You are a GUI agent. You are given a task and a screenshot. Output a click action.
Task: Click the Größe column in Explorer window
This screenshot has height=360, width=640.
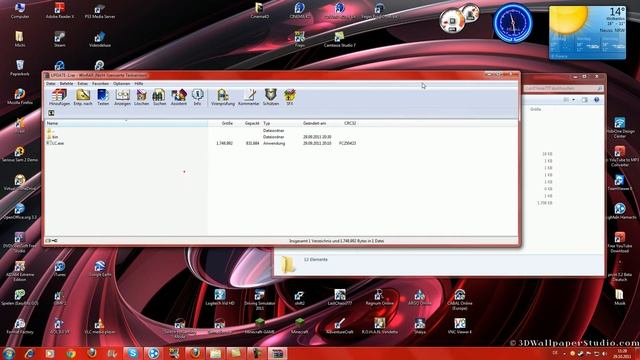[x=536, y=109]
